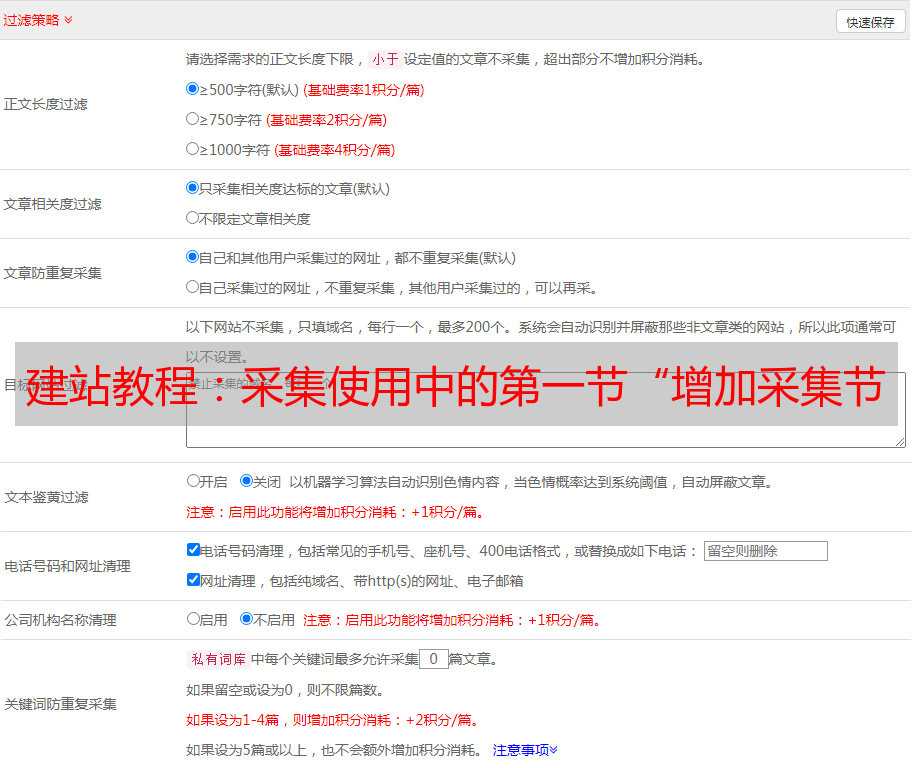Set 文本鉴黄过滤 to 关闭
Image resolution: width=912 pixels, height=768 pixels.
(x=247, y=481)
